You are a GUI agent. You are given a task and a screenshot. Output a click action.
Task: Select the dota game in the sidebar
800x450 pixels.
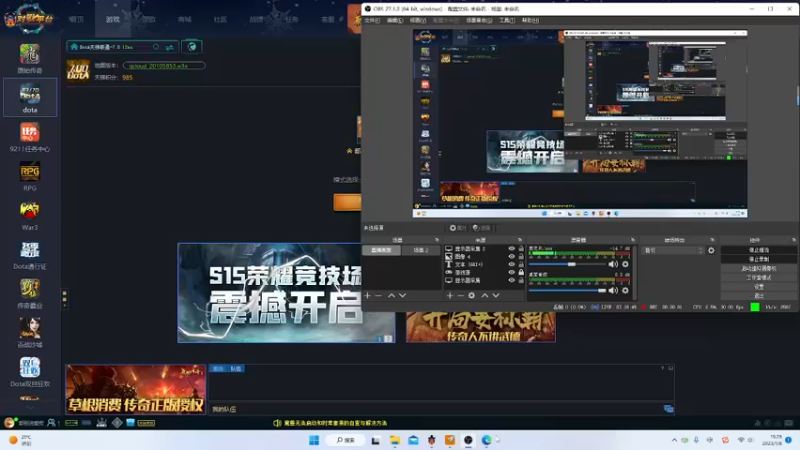(30, 97)
